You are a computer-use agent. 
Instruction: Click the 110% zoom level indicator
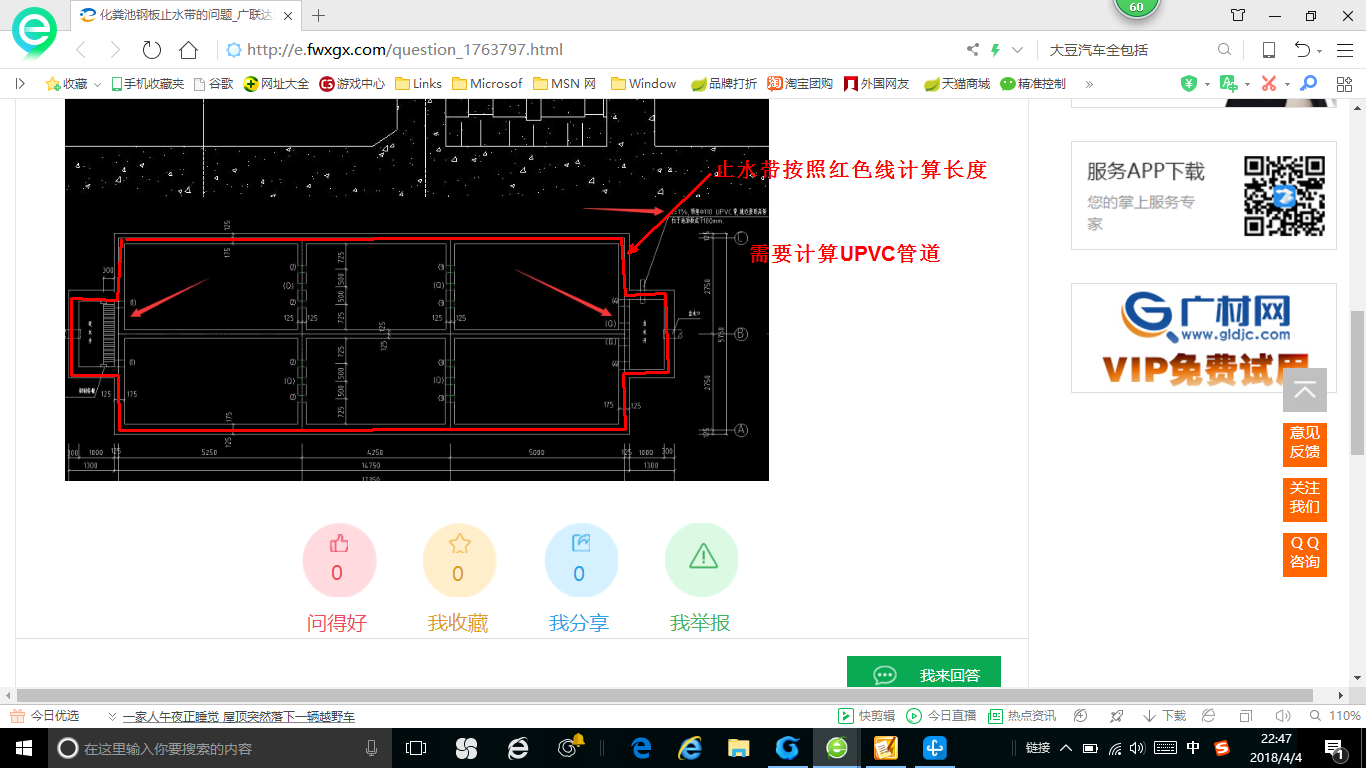1336,716
